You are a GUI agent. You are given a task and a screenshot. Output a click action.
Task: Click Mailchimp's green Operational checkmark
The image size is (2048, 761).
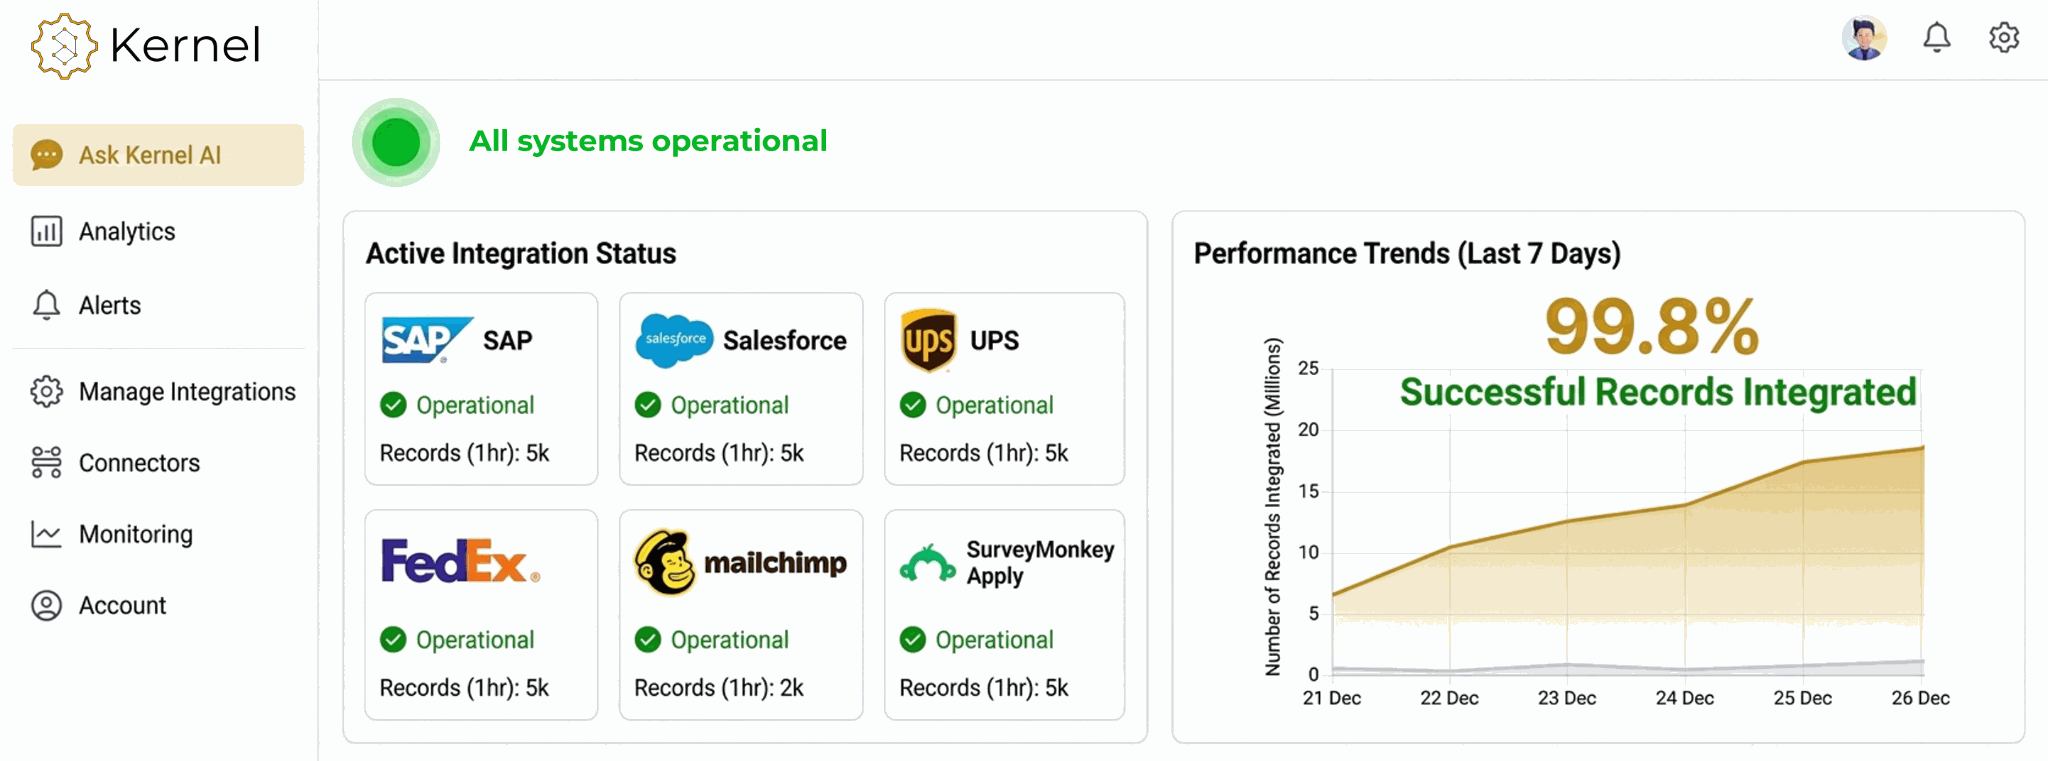[648, 640]
